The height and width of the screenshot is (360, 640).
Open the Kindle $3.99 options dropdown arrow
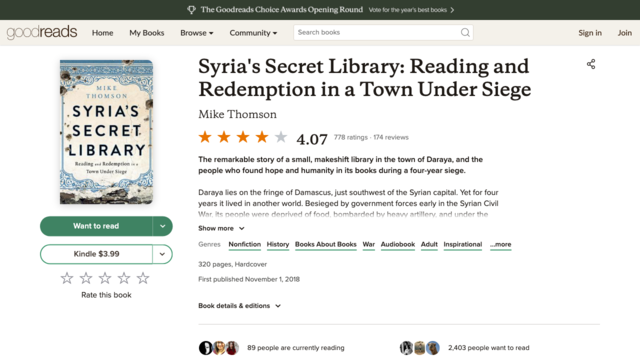coord(162,254)
